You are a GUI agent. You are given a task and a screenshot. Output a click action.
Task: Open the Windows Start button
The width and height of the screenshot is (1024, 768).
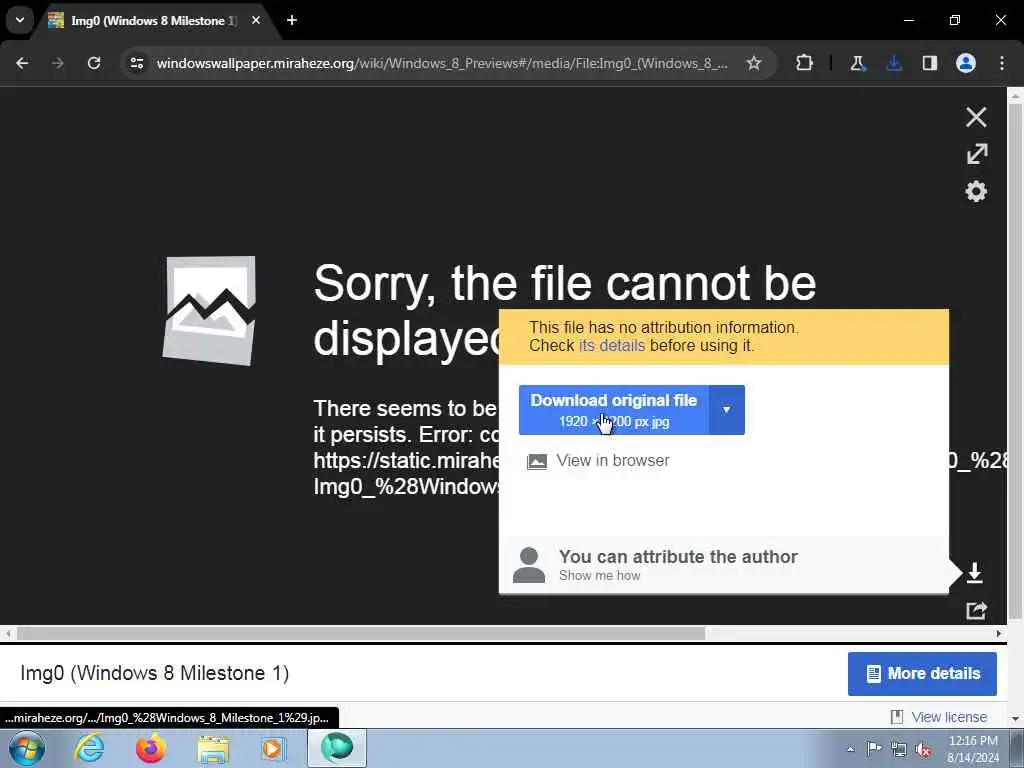27,749
